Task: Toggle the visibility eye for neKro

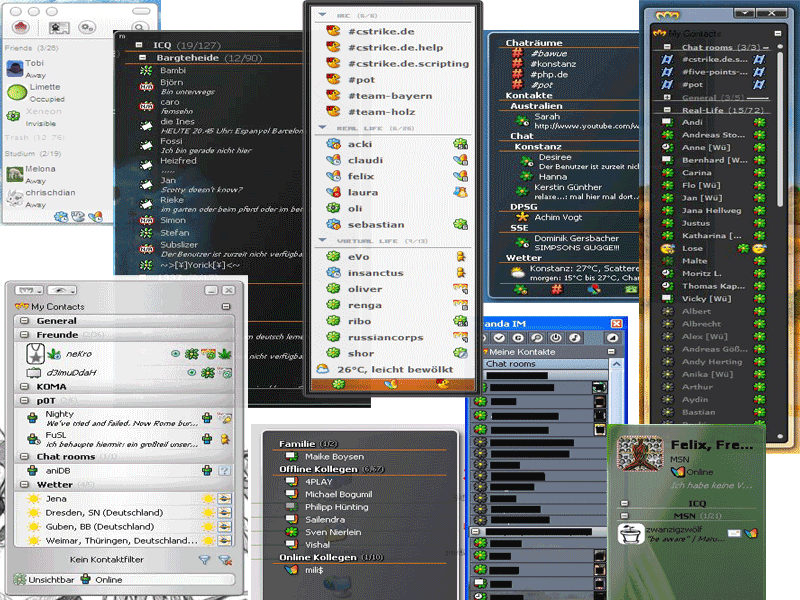Action: [175, 353]
